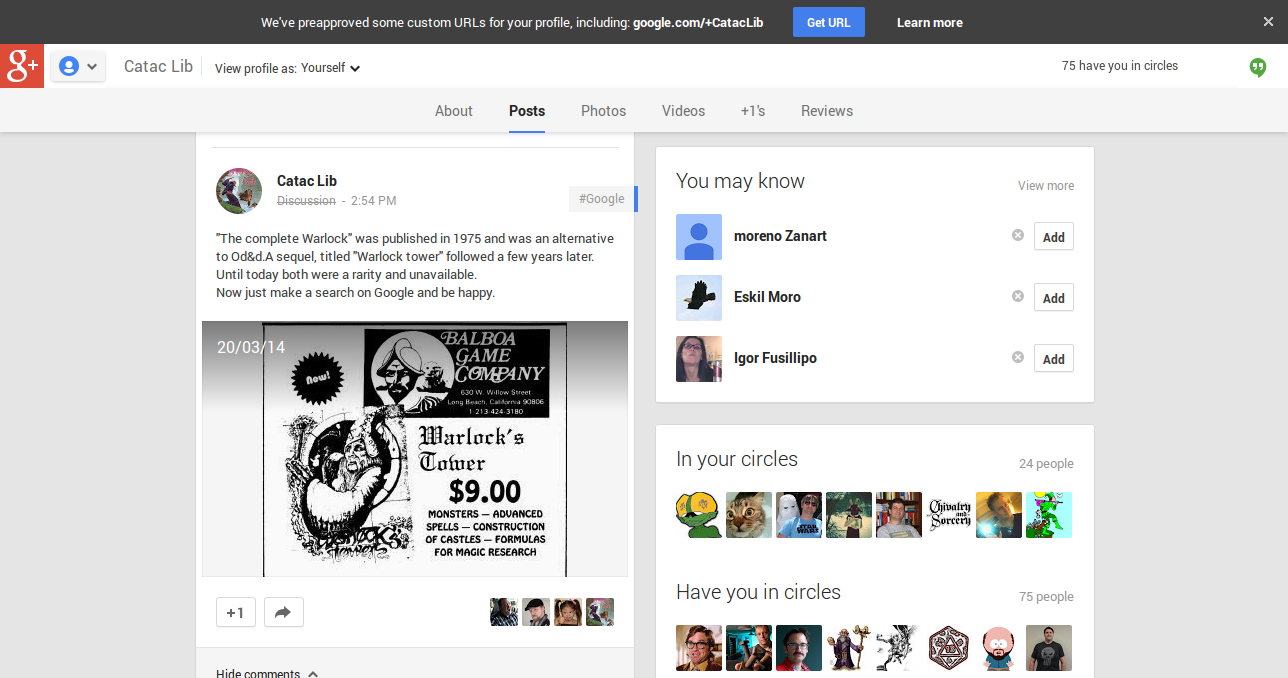Share the post with the arrow icon
This screenshot has width=1288, height=678.
[284, 613]
